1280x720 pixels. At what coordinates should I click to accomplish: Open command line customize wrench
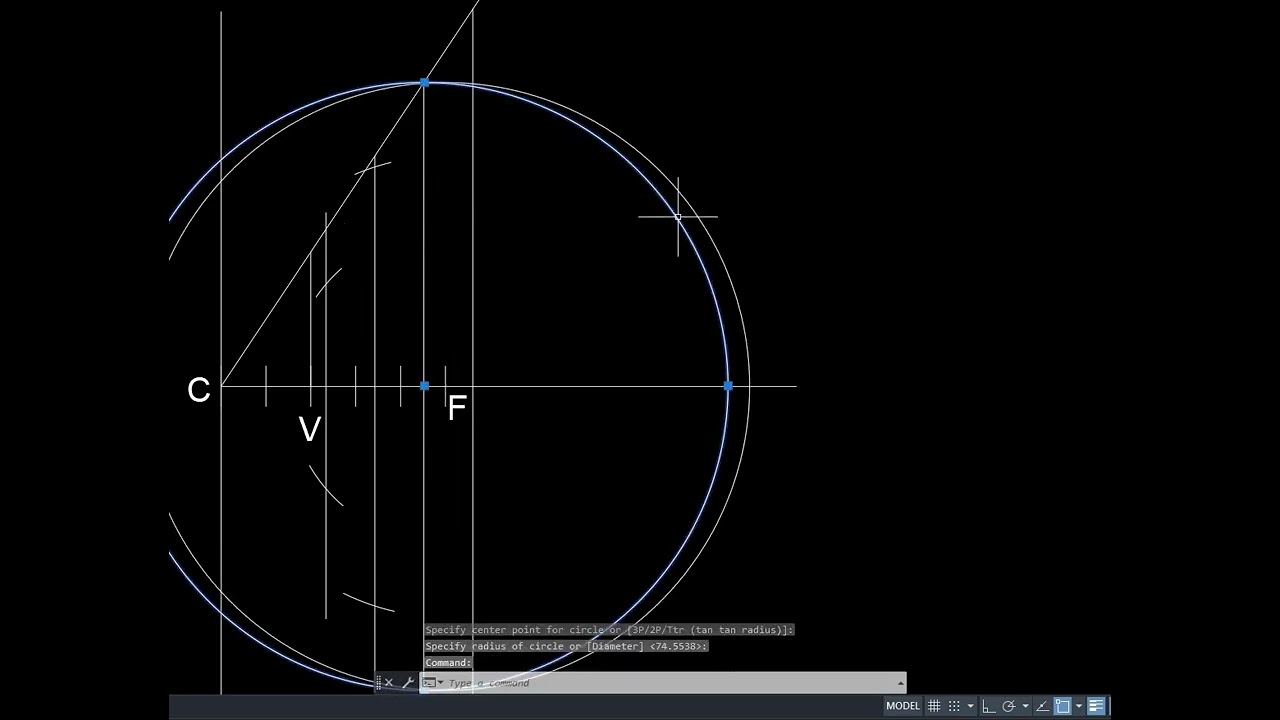408,683
